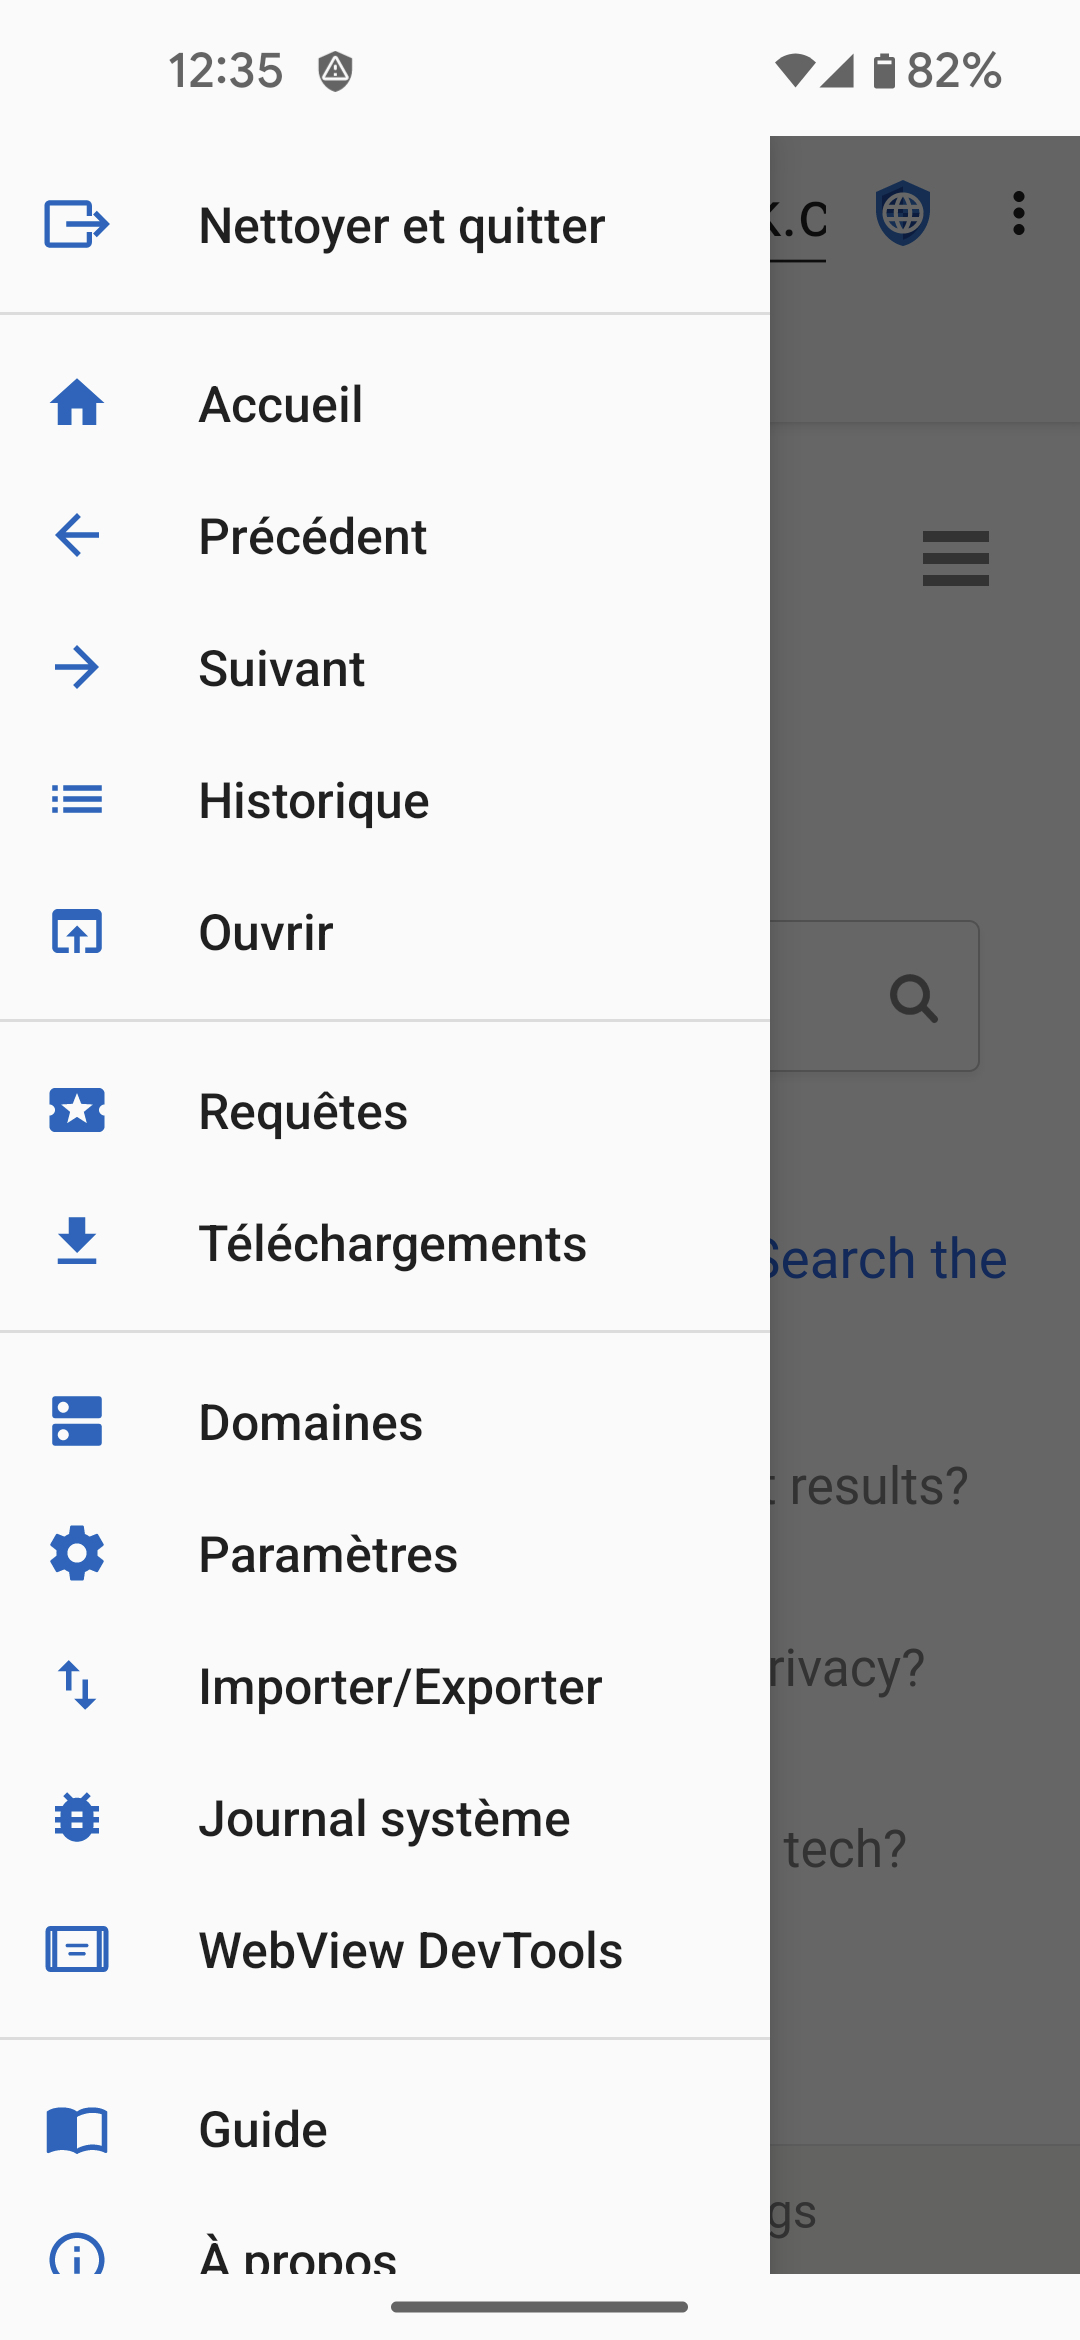
Task: Tap the Requêtes star badge icon
Action: tap(77, 1111)
